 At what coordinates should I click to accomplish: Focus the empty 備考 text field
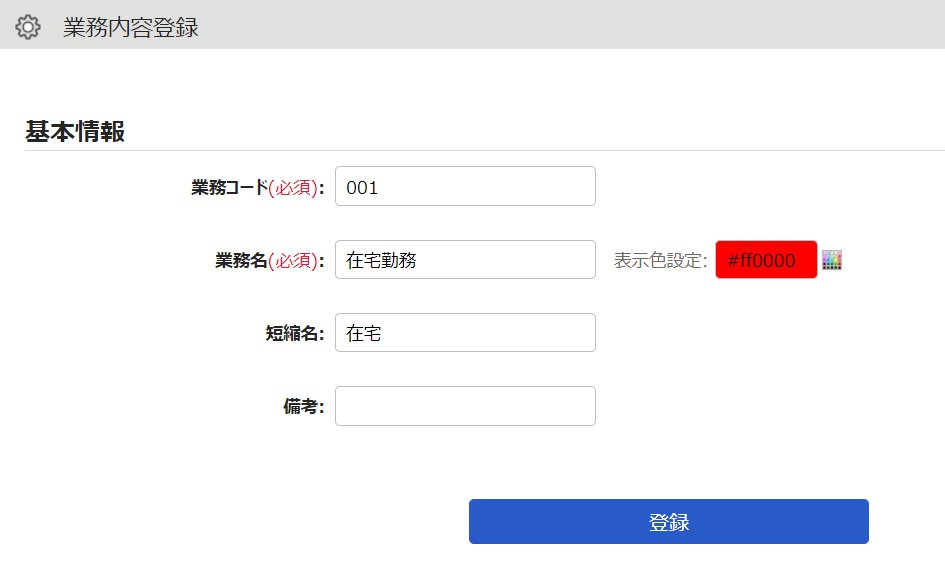465,406
